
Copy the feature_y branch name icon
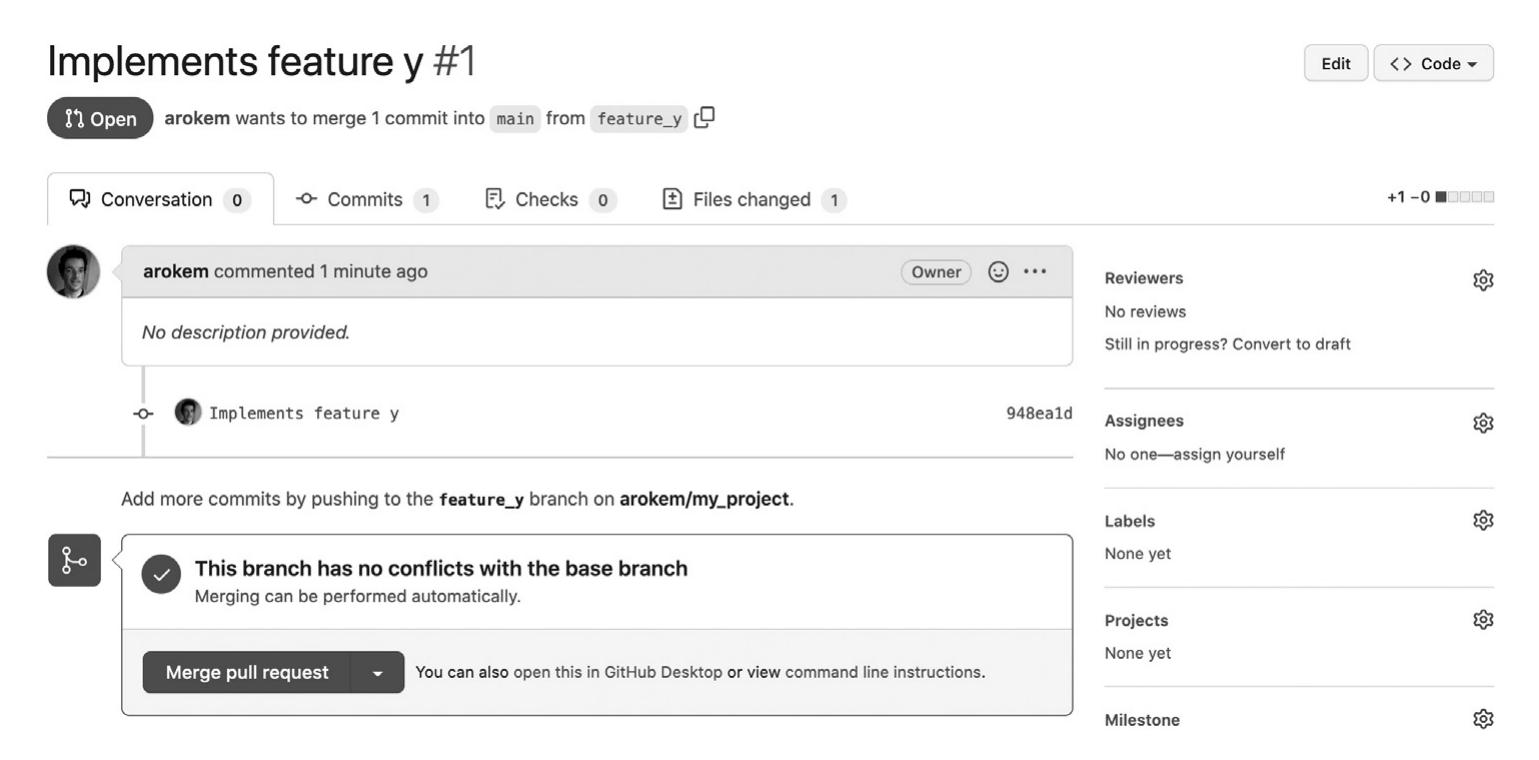(704, 118)
